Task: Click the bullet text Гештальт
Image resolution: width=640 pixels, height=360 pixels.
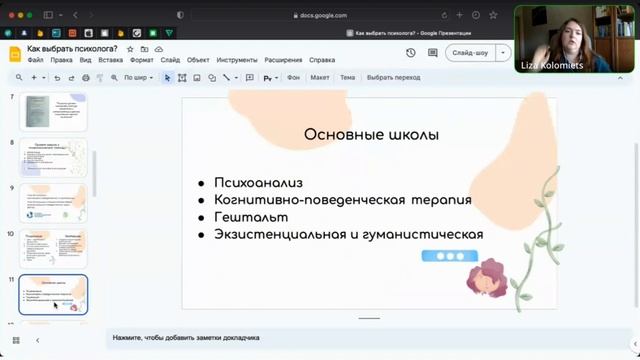Action: click(251, 217)
